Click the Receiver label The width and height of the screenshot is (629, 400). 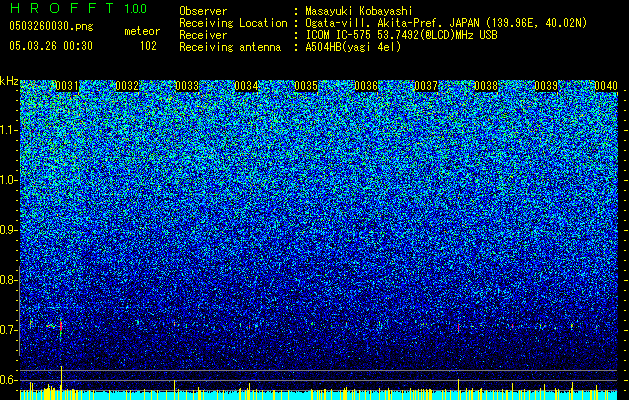(203, 35)
